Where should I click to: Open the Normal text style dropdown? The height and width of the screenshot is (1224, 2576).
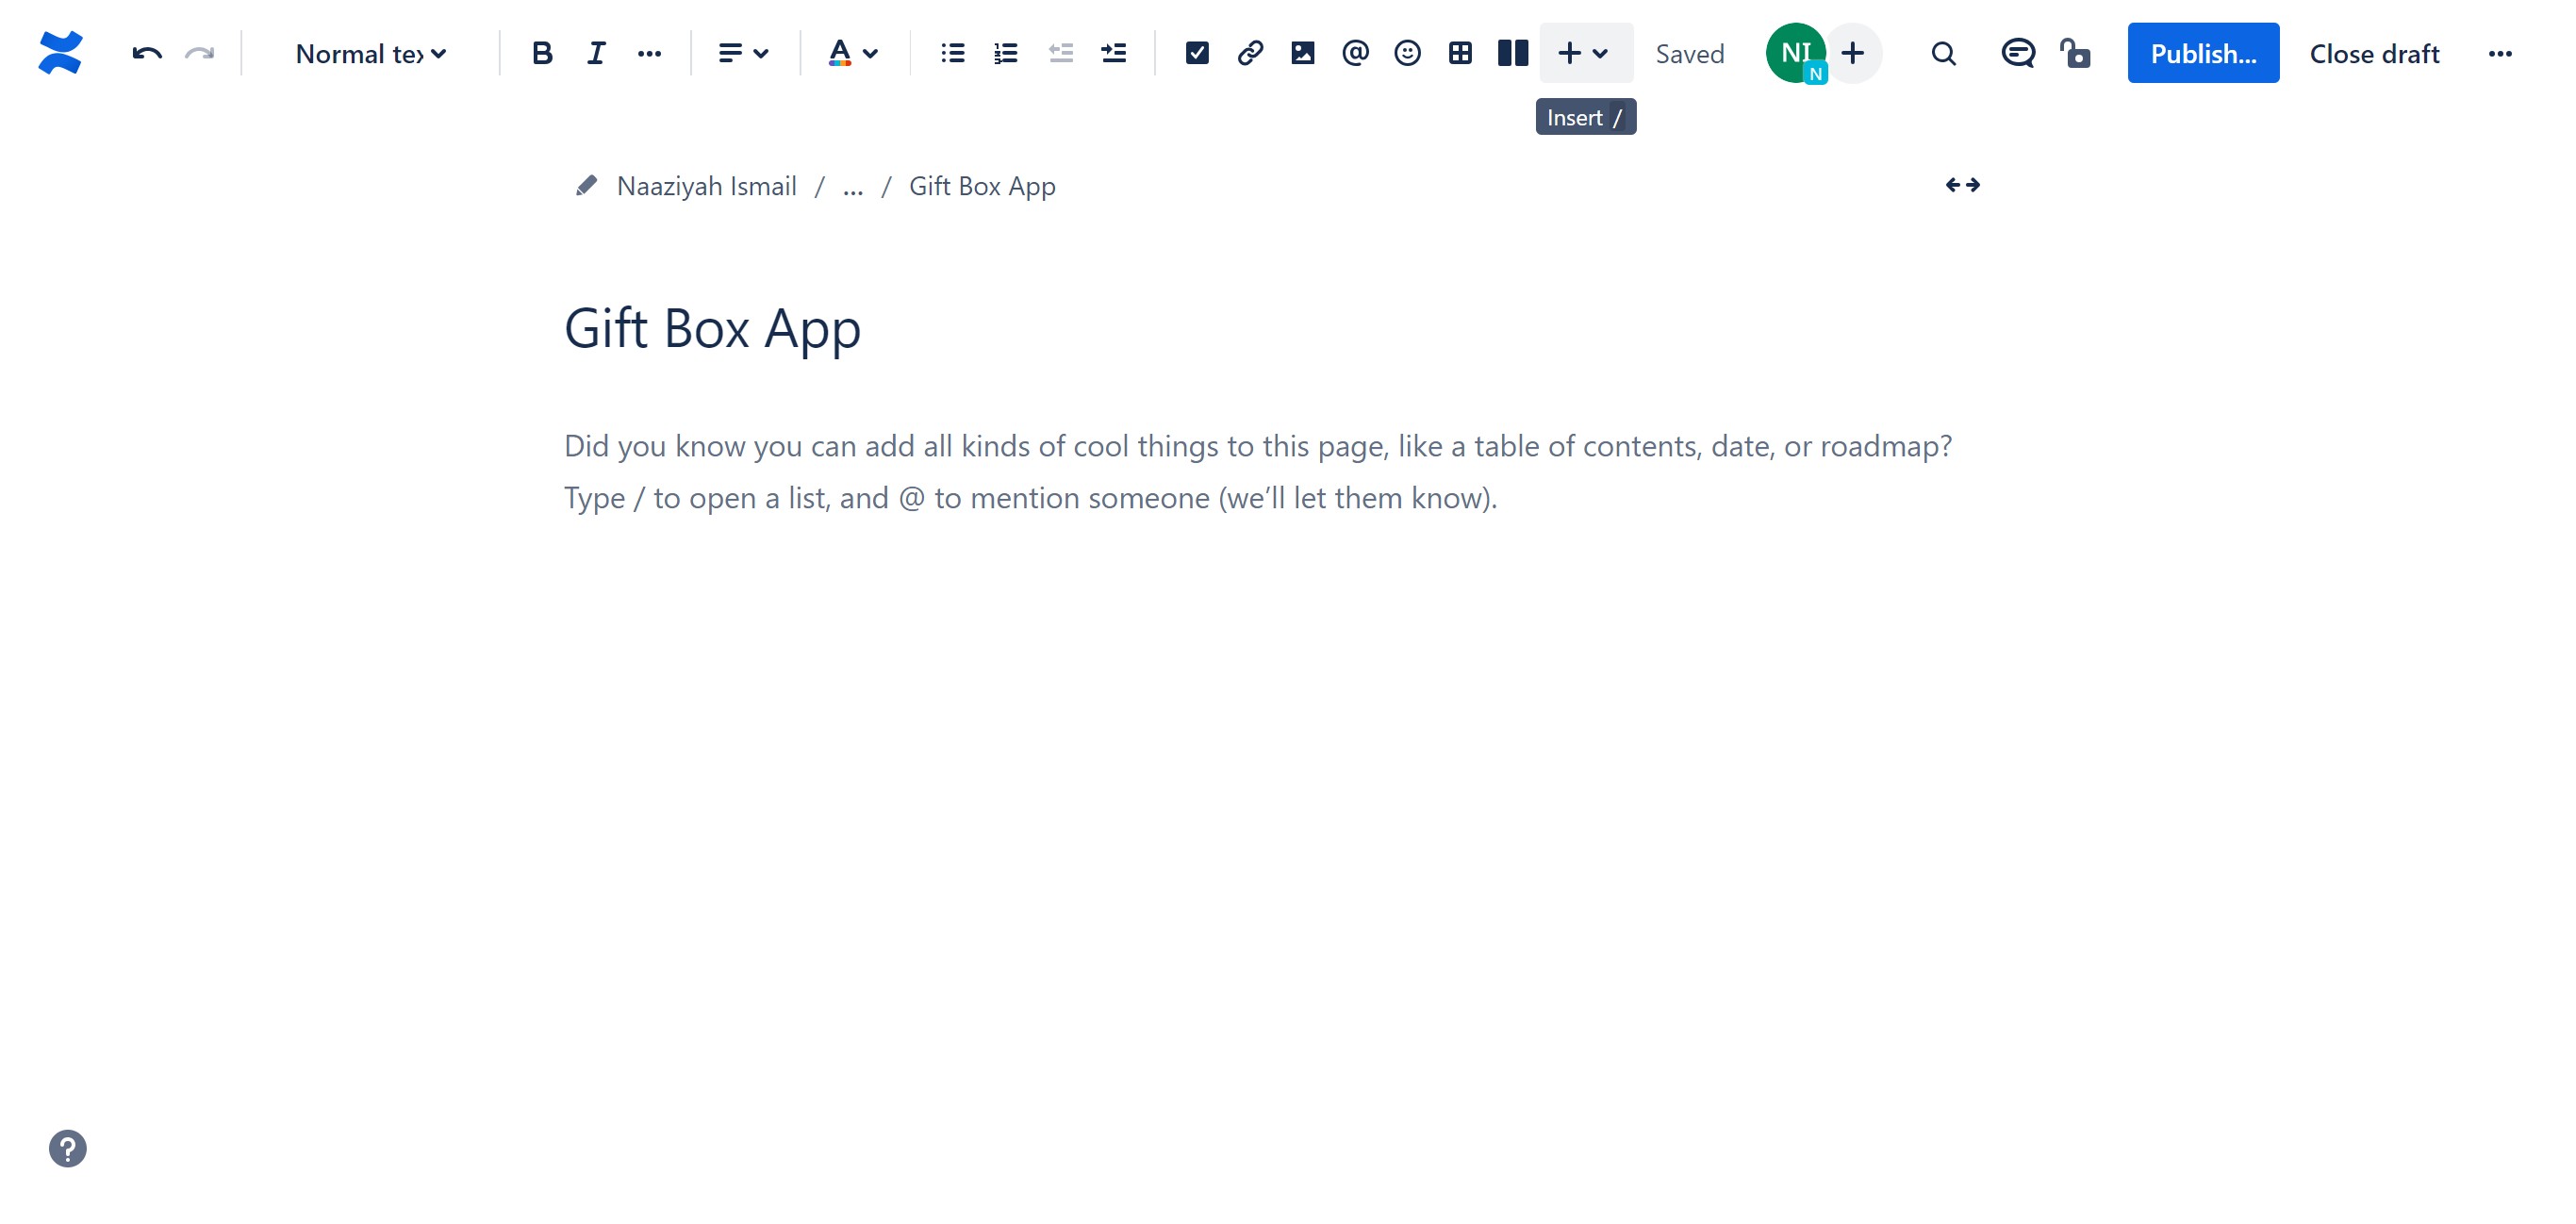click(370, 53)
